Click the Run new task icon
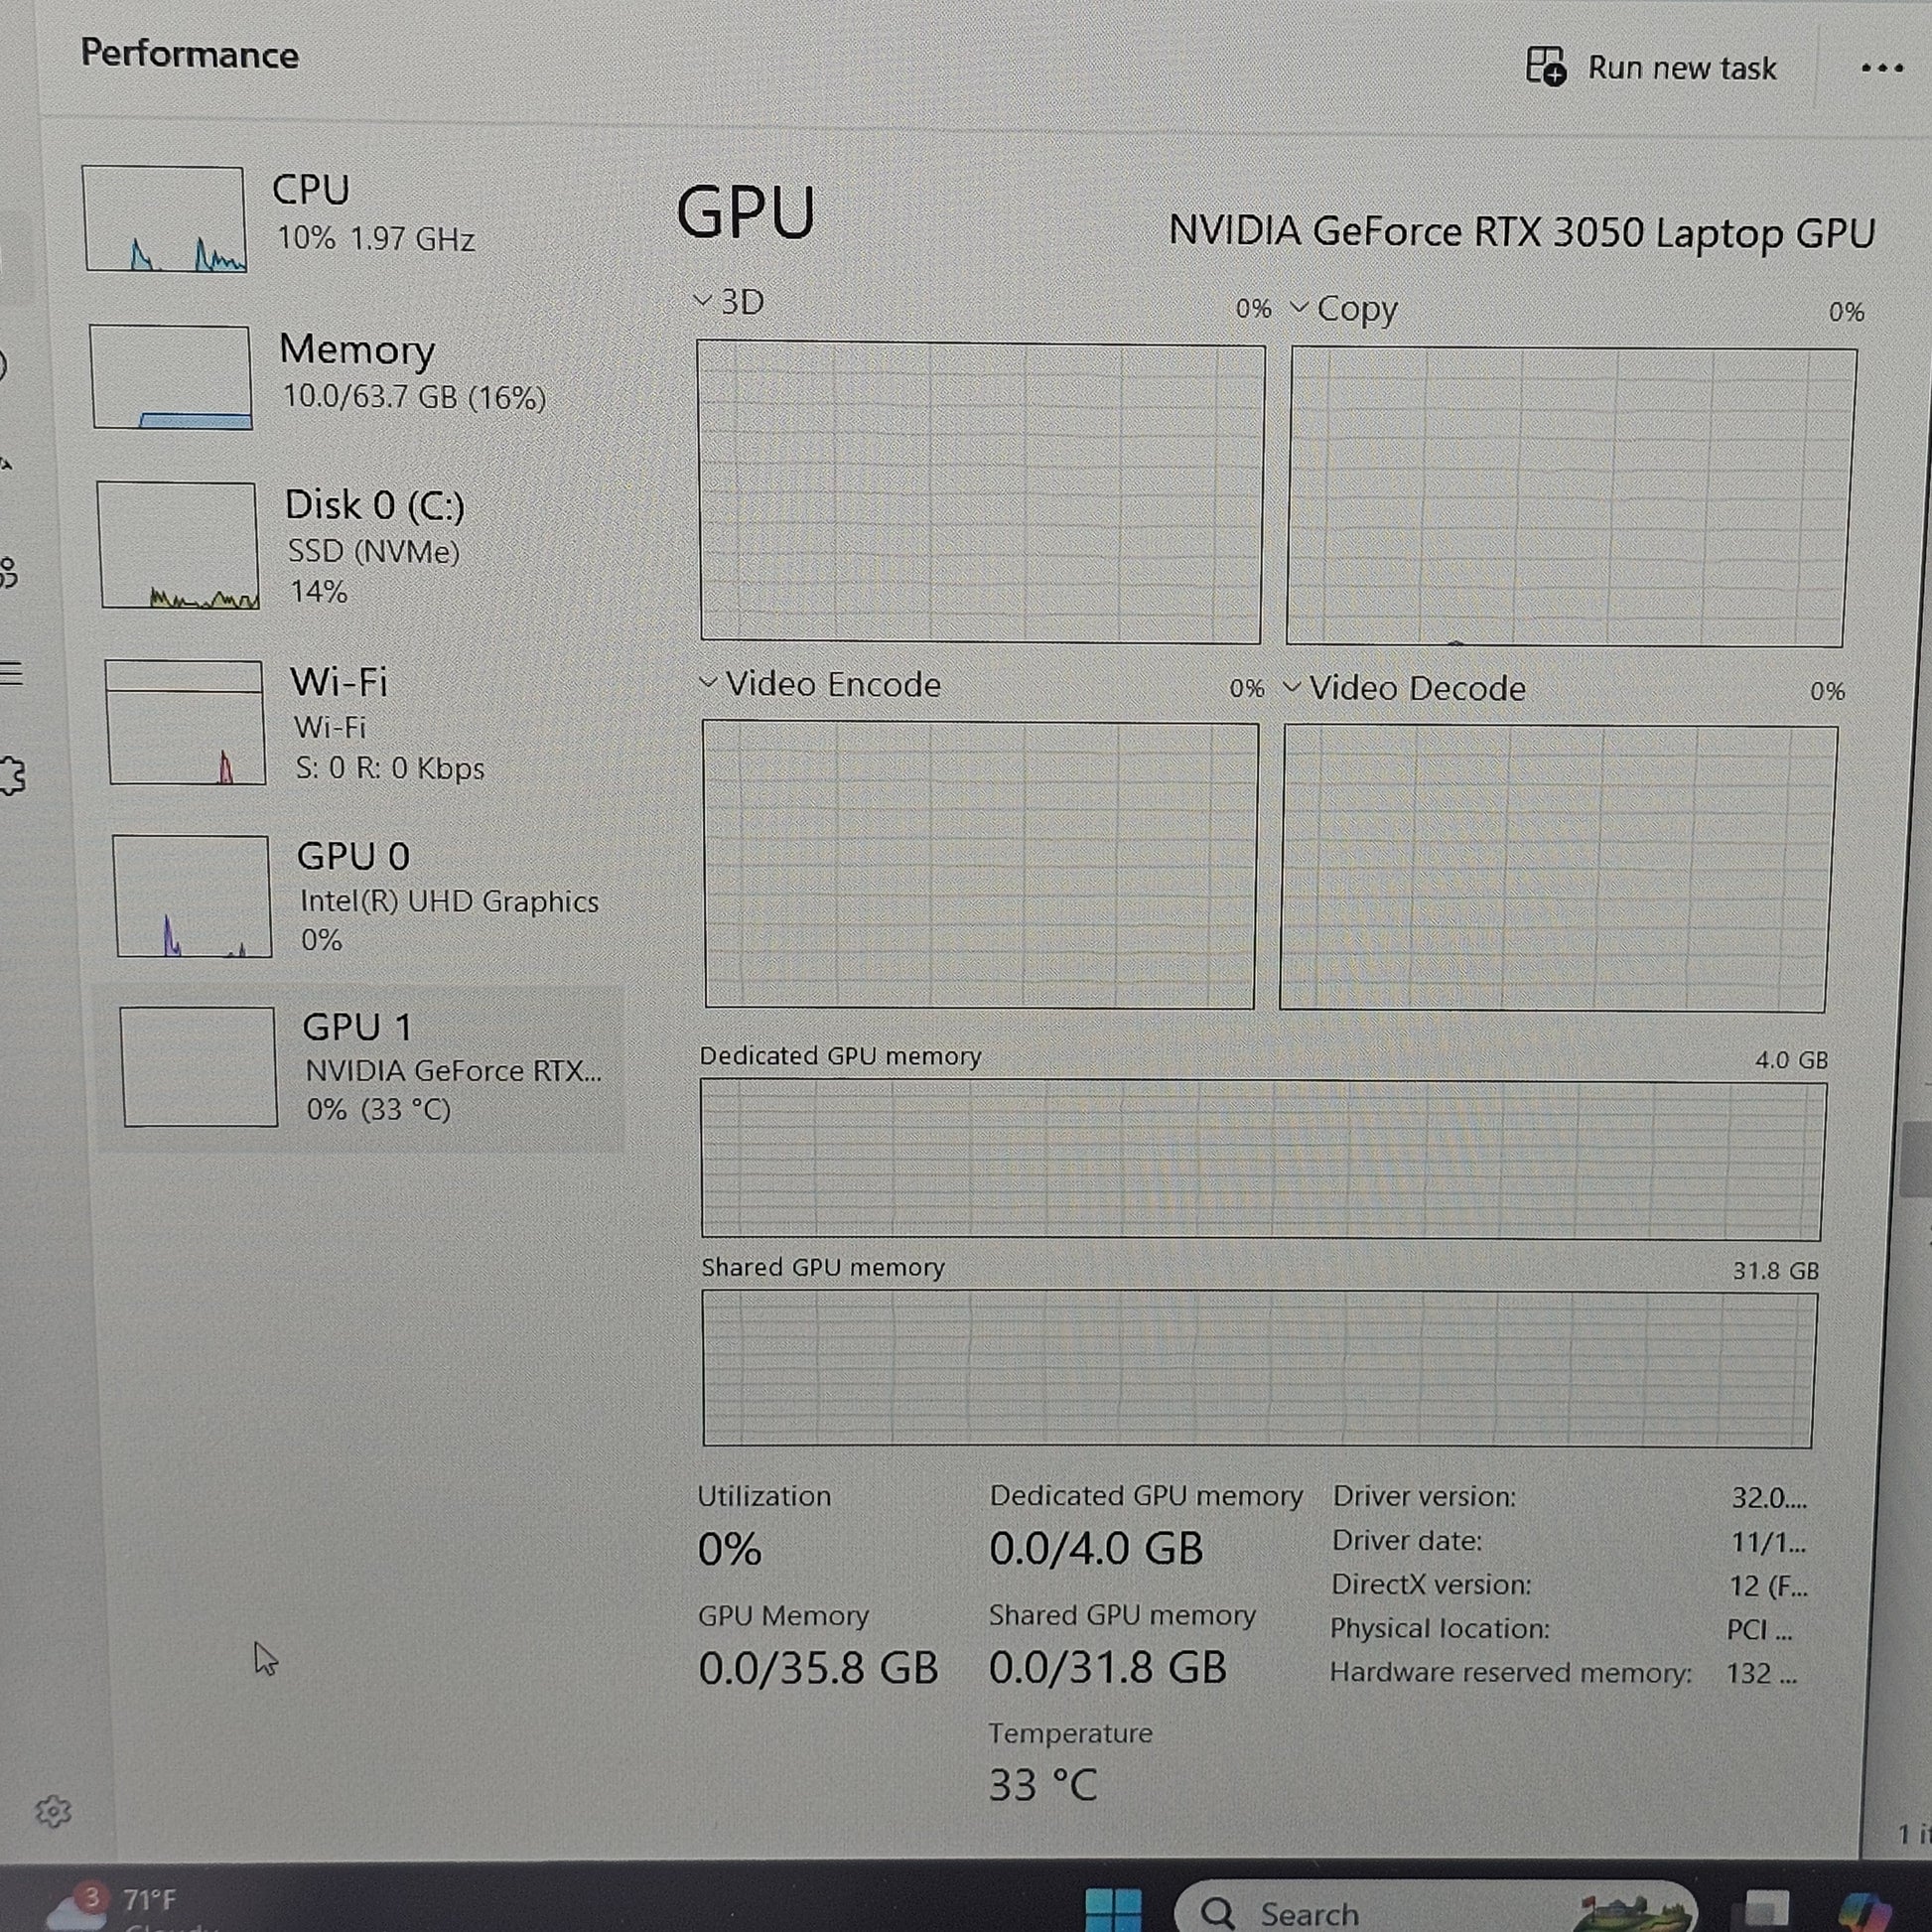This screenshot has width=1932, height=1932. tap(1545, 67)
